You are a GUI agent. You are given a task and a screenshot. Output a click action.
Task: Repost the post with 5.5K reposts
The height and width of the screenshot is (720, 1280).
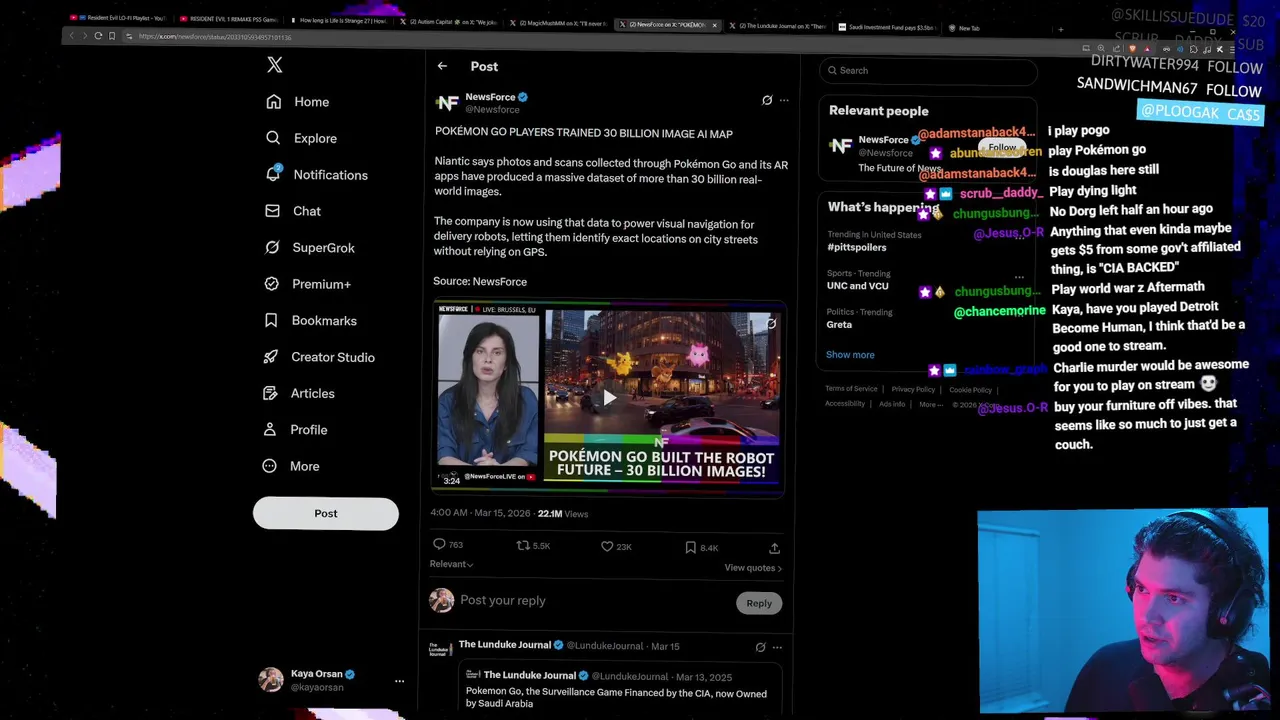pyautogui.click(x=522, y=545)
